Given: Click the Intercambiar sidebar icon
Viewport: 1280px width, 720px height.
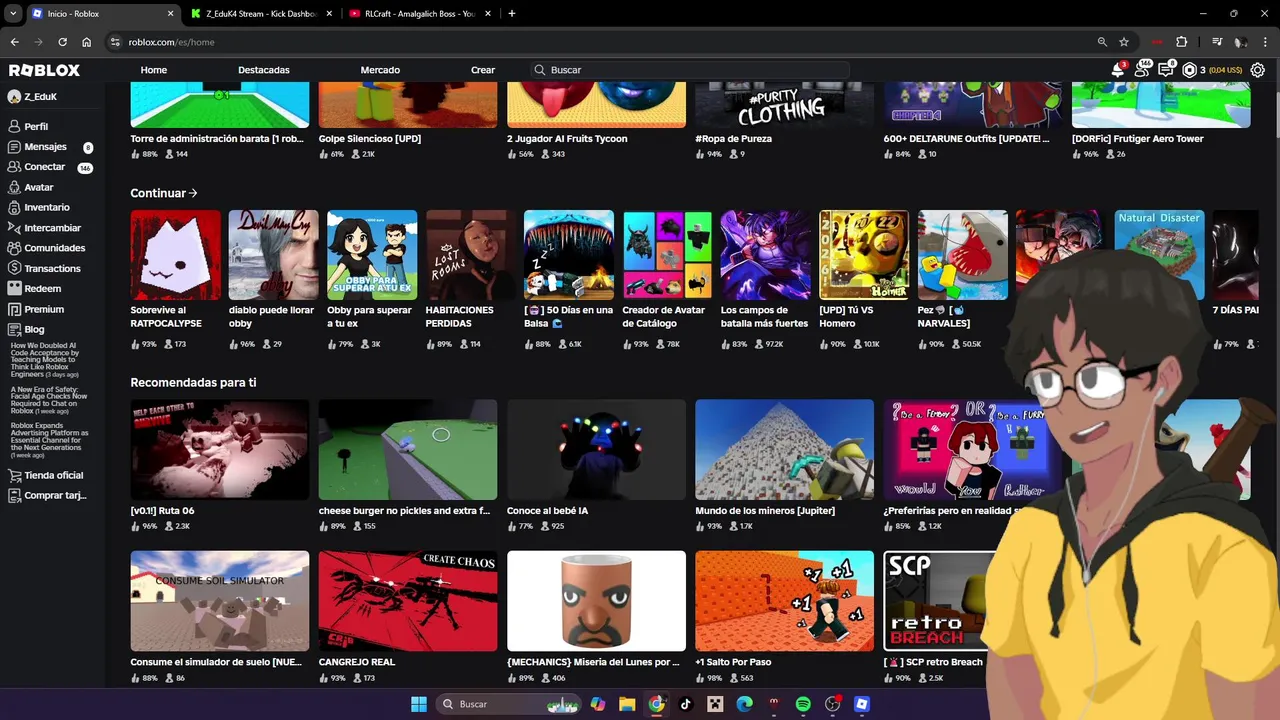Looking at the screenshot, I should [14, 228].
